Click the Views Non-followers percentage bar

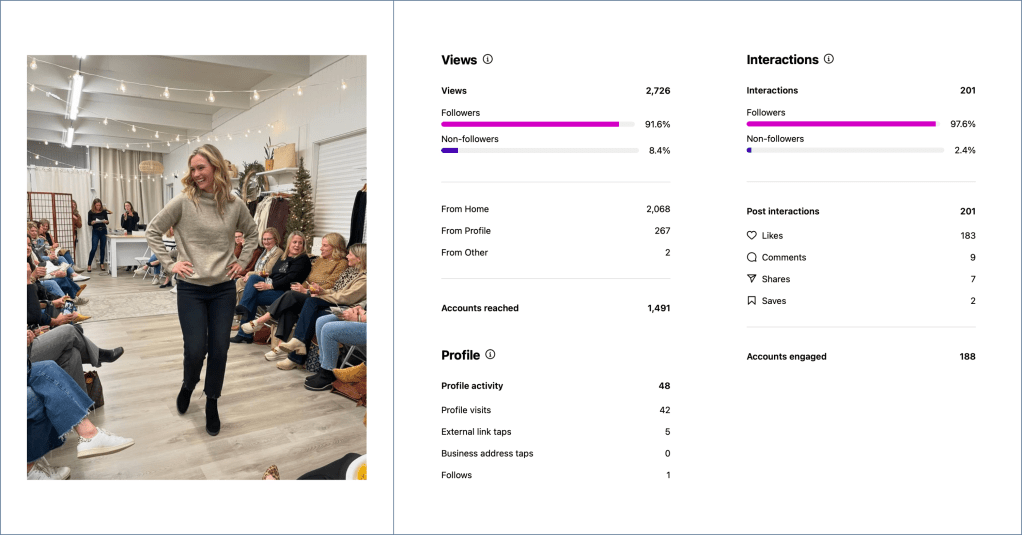point(540,151)
